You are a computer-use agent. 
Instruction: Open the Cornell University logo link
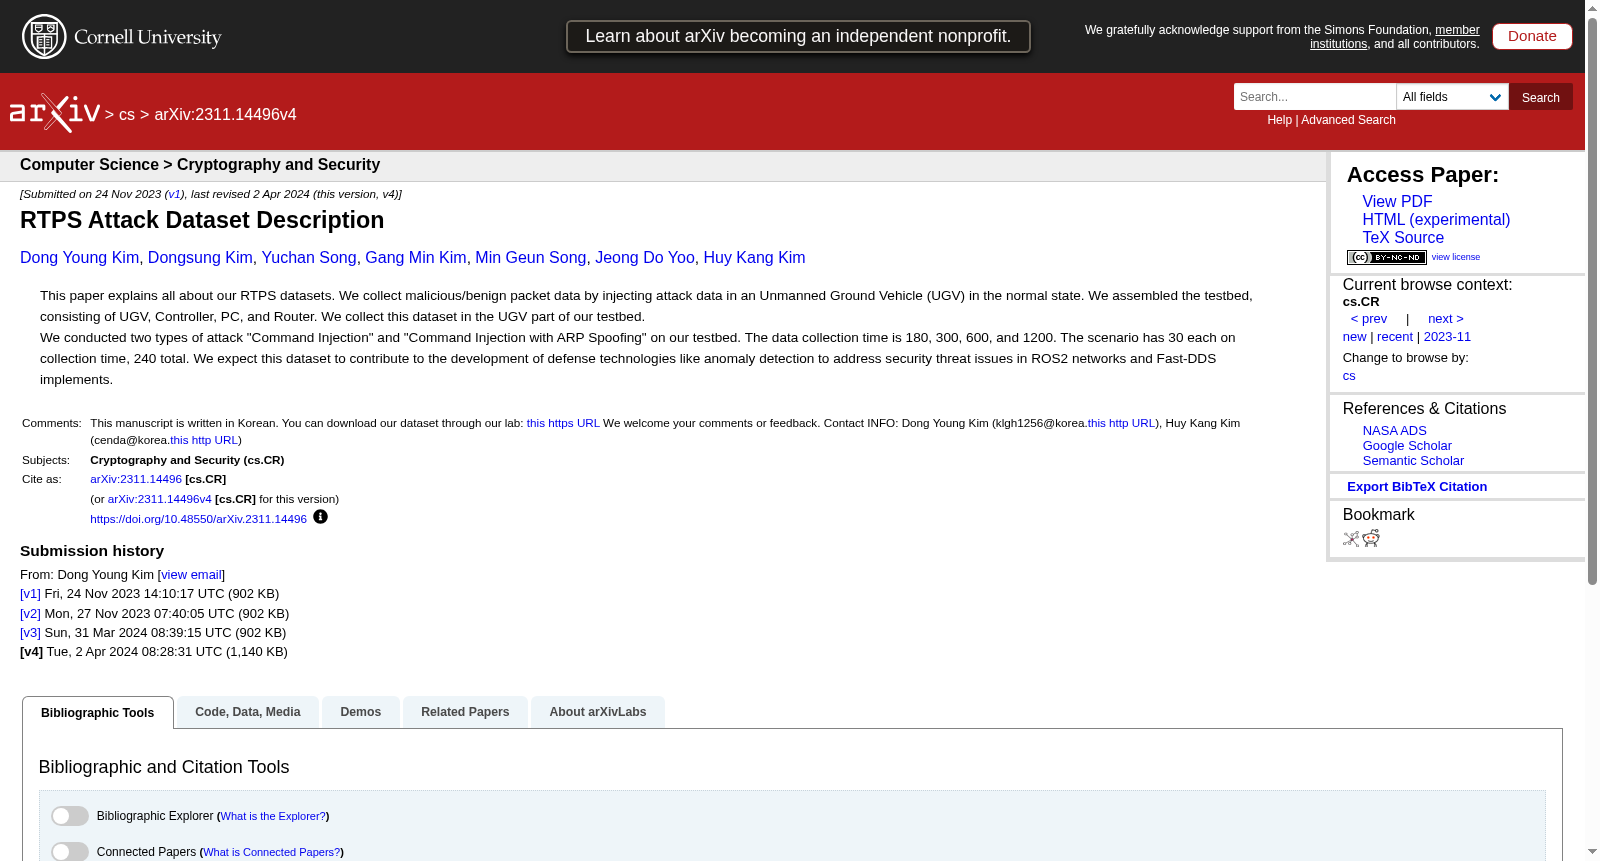point(122,37)
